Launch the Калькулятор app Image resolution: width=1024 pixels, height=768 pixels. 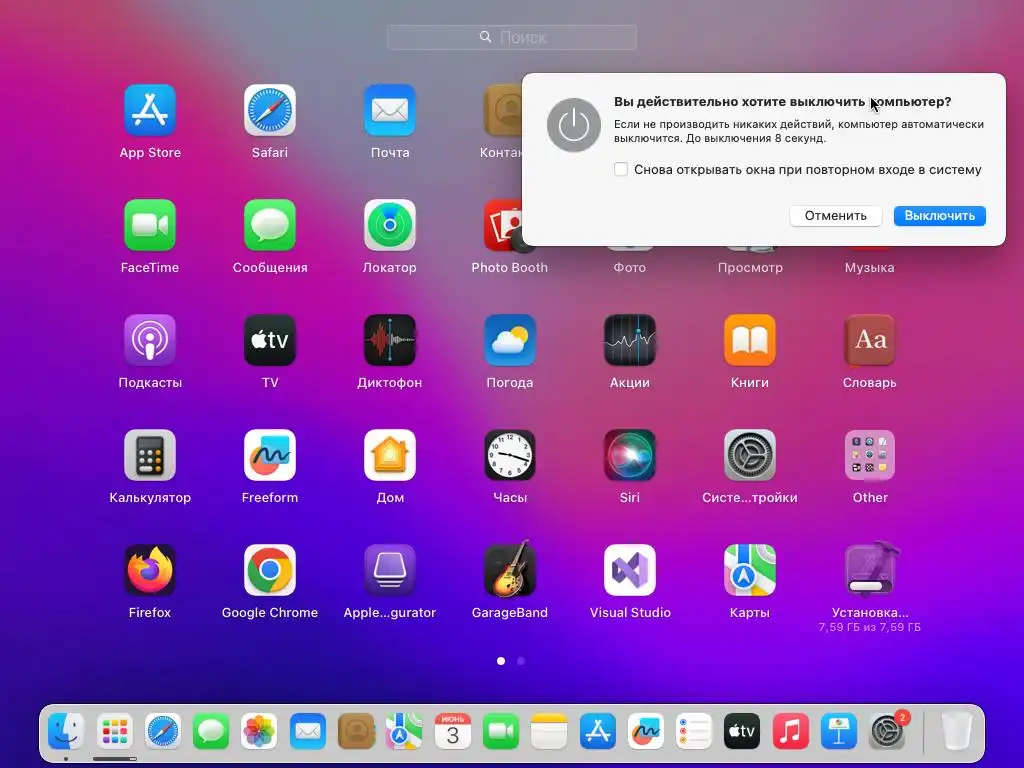click(150, 455)
